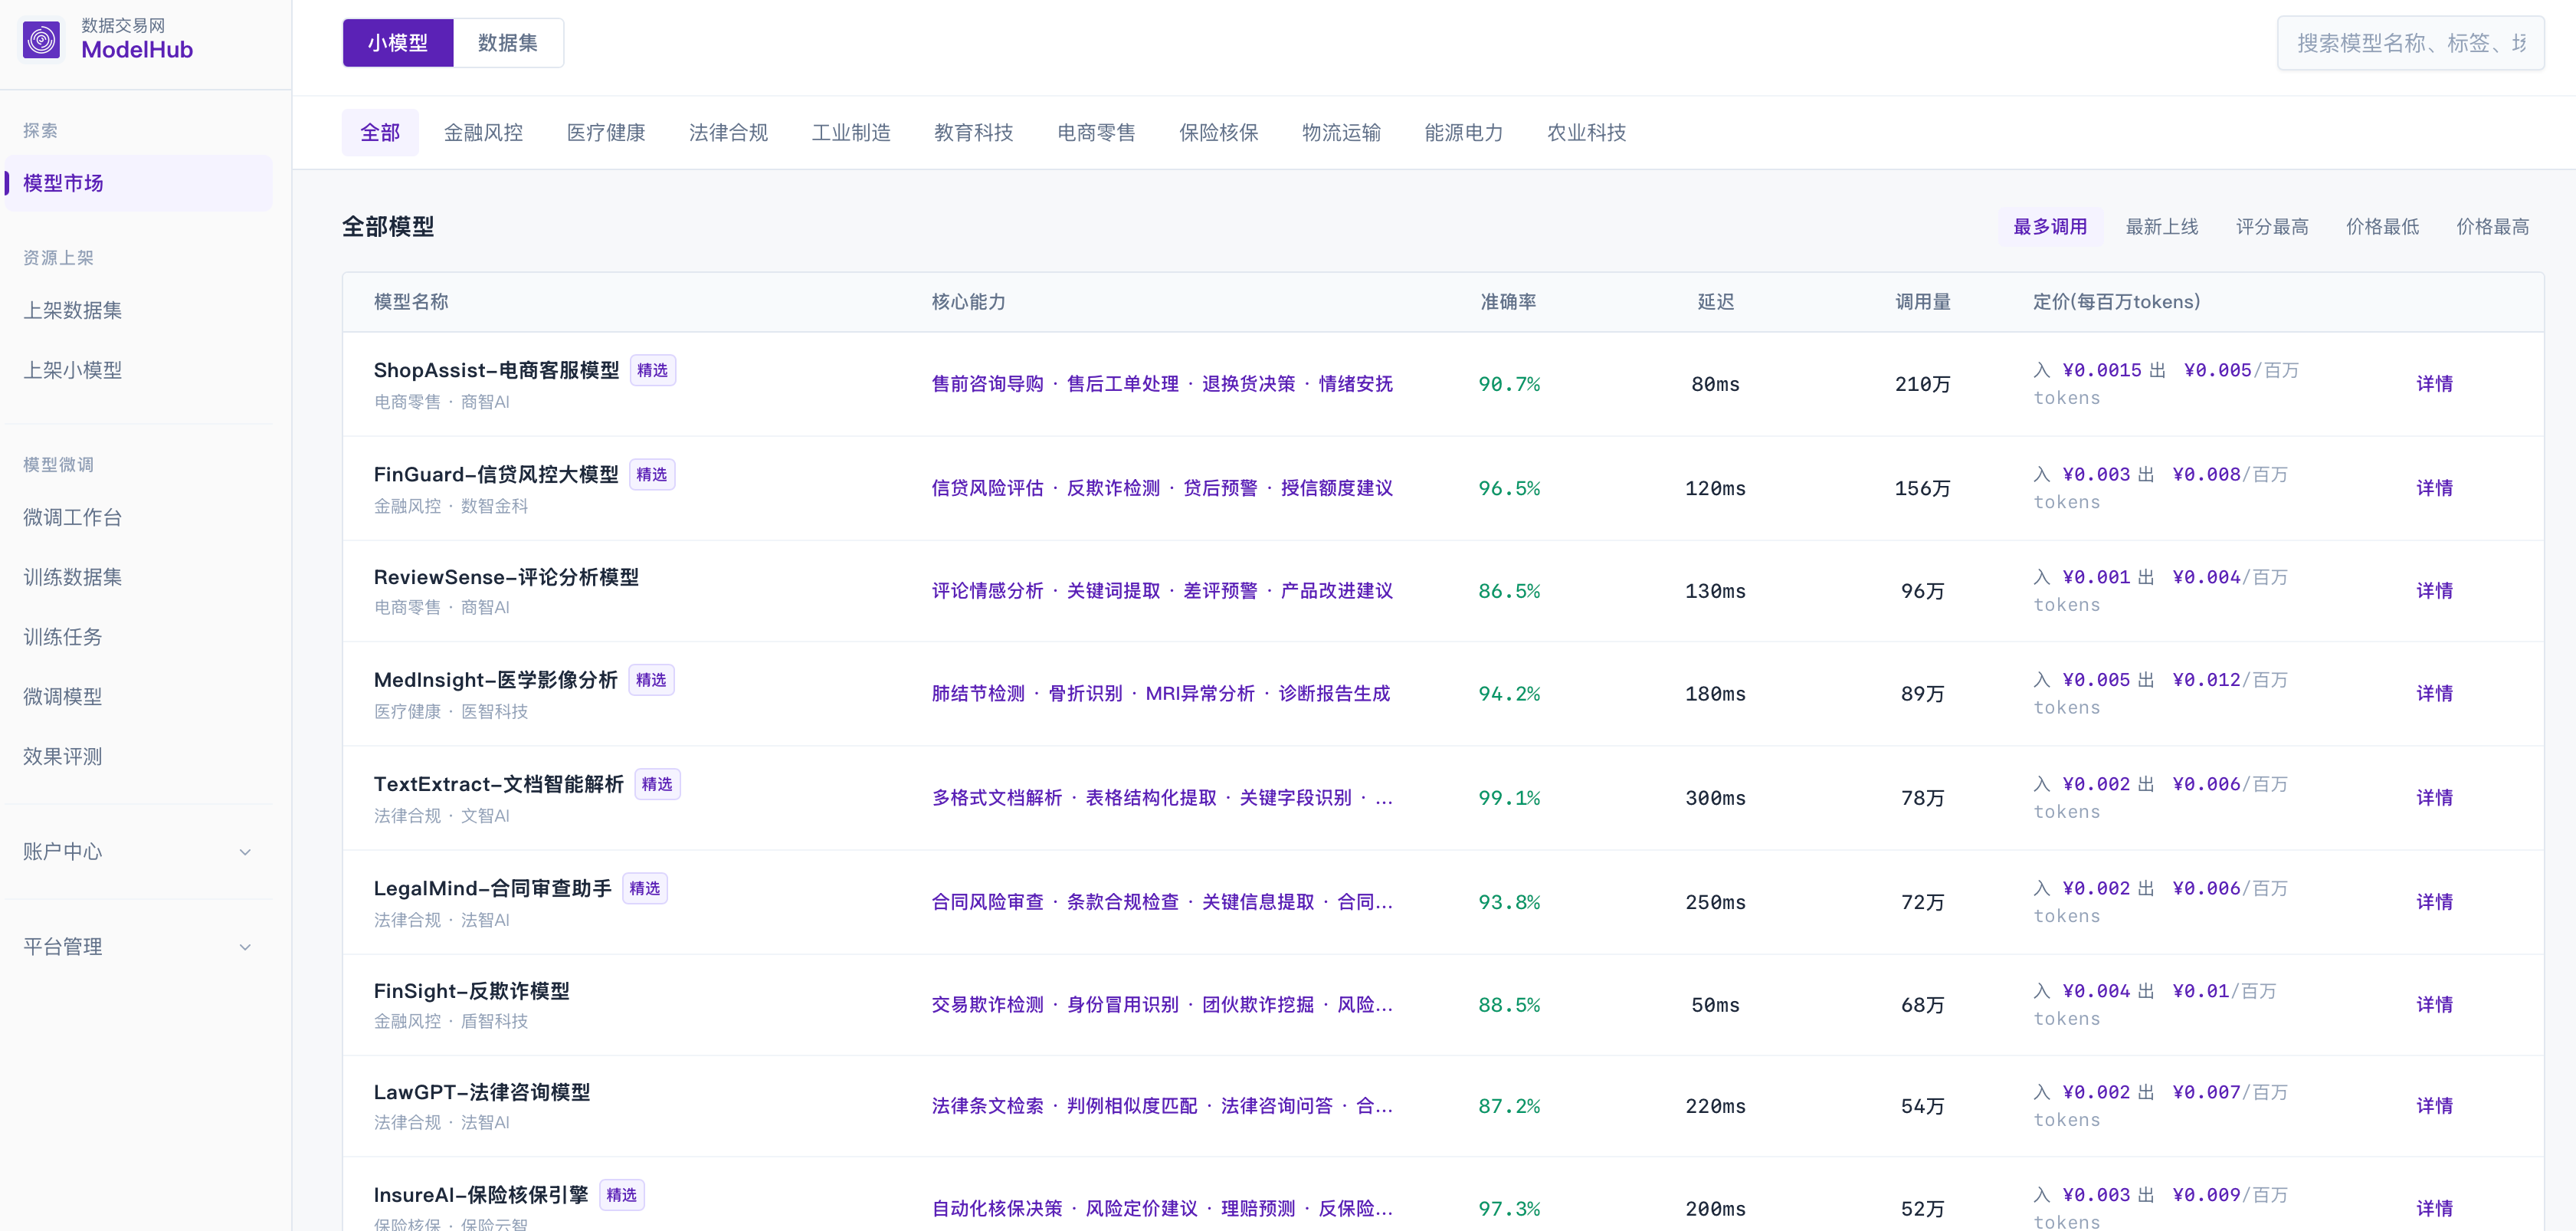Click FinGuard-信贷风控大模型 name
Viewport: 2576px width, 1231px height.
coord(496,474)
